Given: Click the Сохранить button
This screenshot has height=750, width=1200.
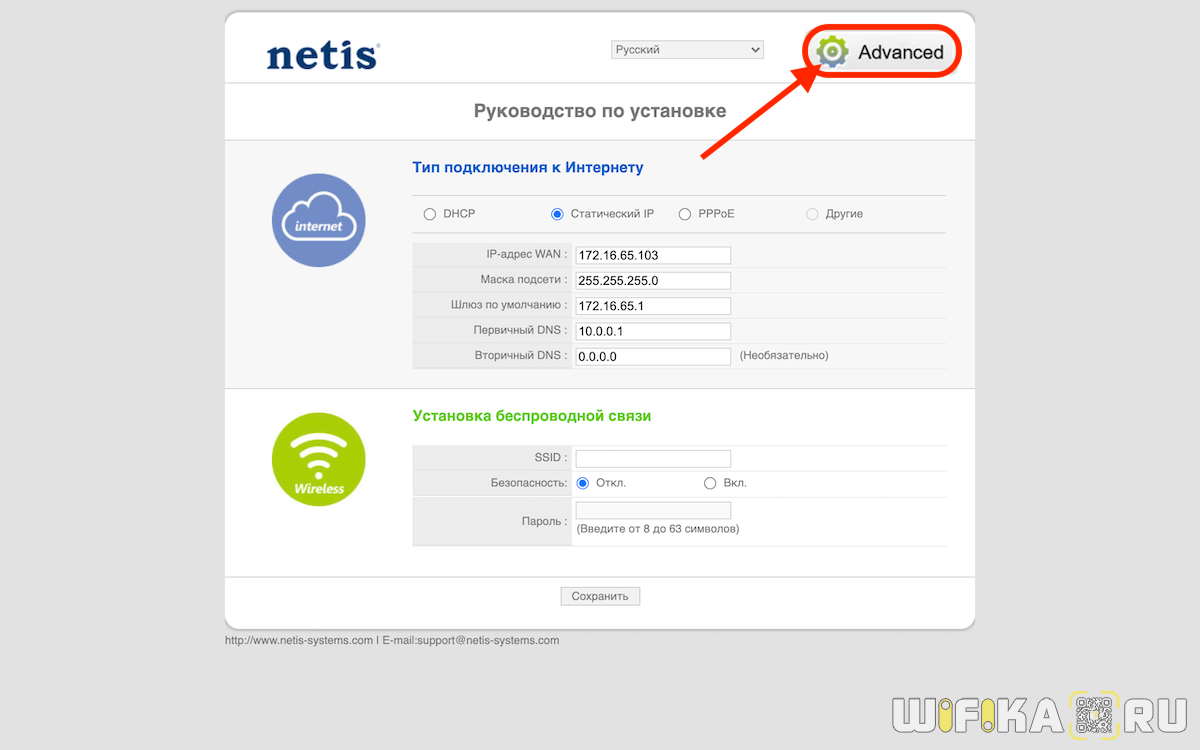Looking at the screenshot, I should (600, 596).
